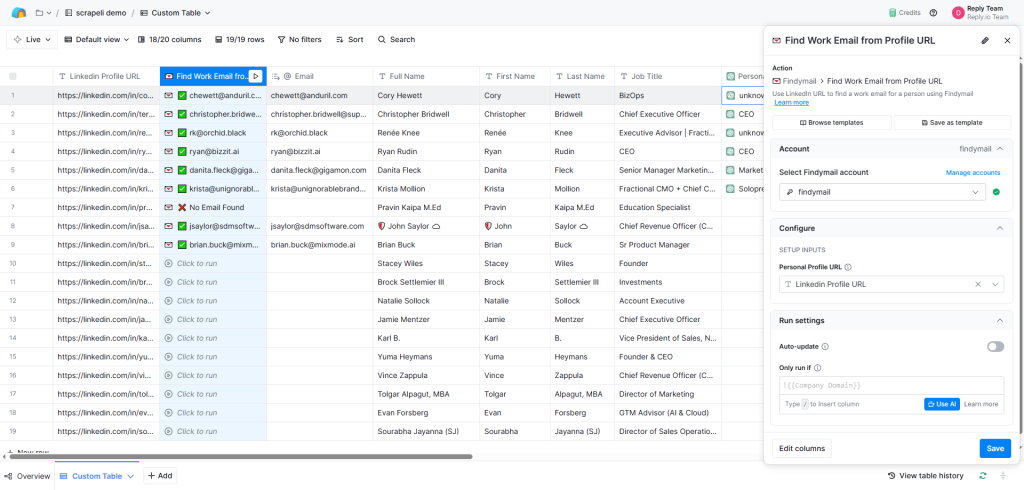Click the AI icon in Persona cell row 2
This screenshot has height=490, width=1024.
(x=731, y=114)
